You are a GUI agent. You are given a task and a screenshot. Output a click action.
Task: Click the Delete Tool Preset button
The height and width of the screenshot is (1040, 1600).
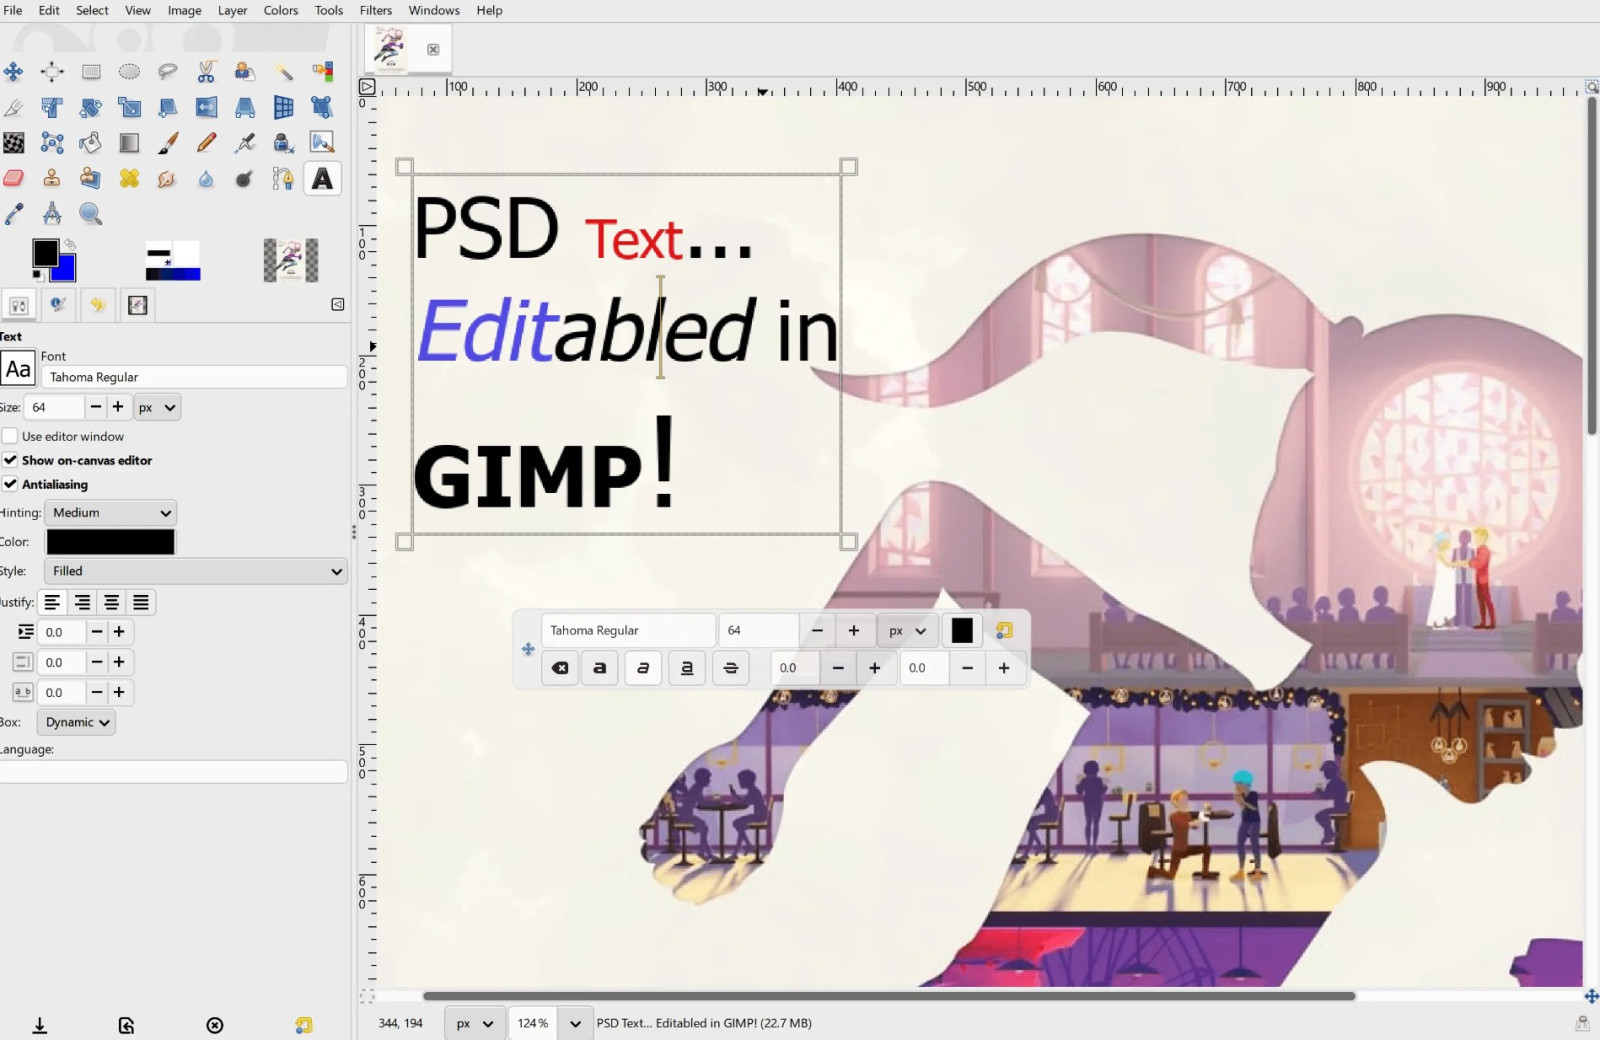(215, 1025)
